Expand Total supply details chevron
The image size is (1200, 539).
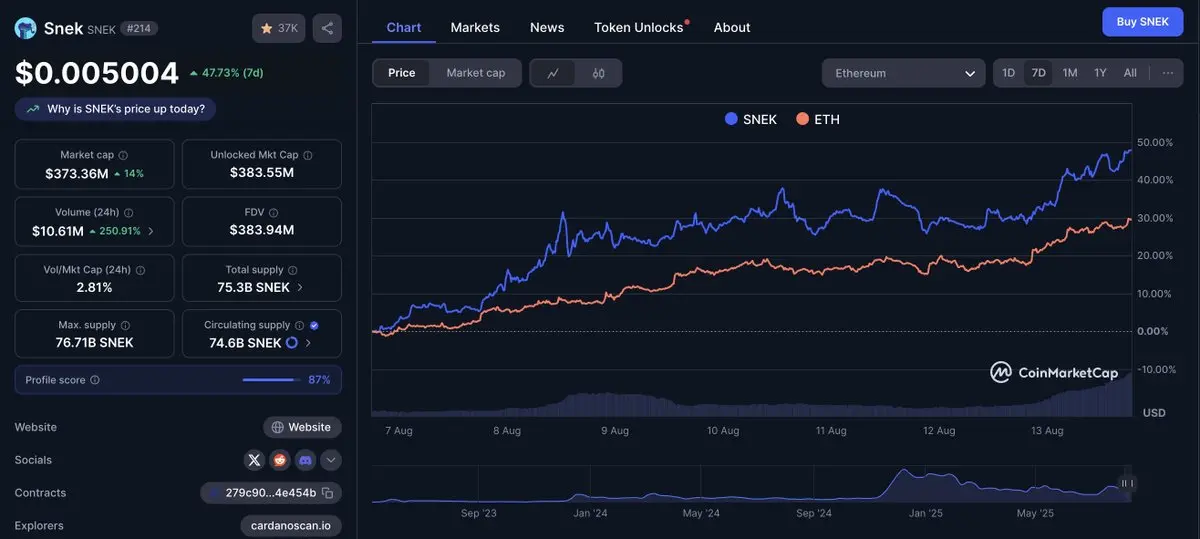click(300, 288)
